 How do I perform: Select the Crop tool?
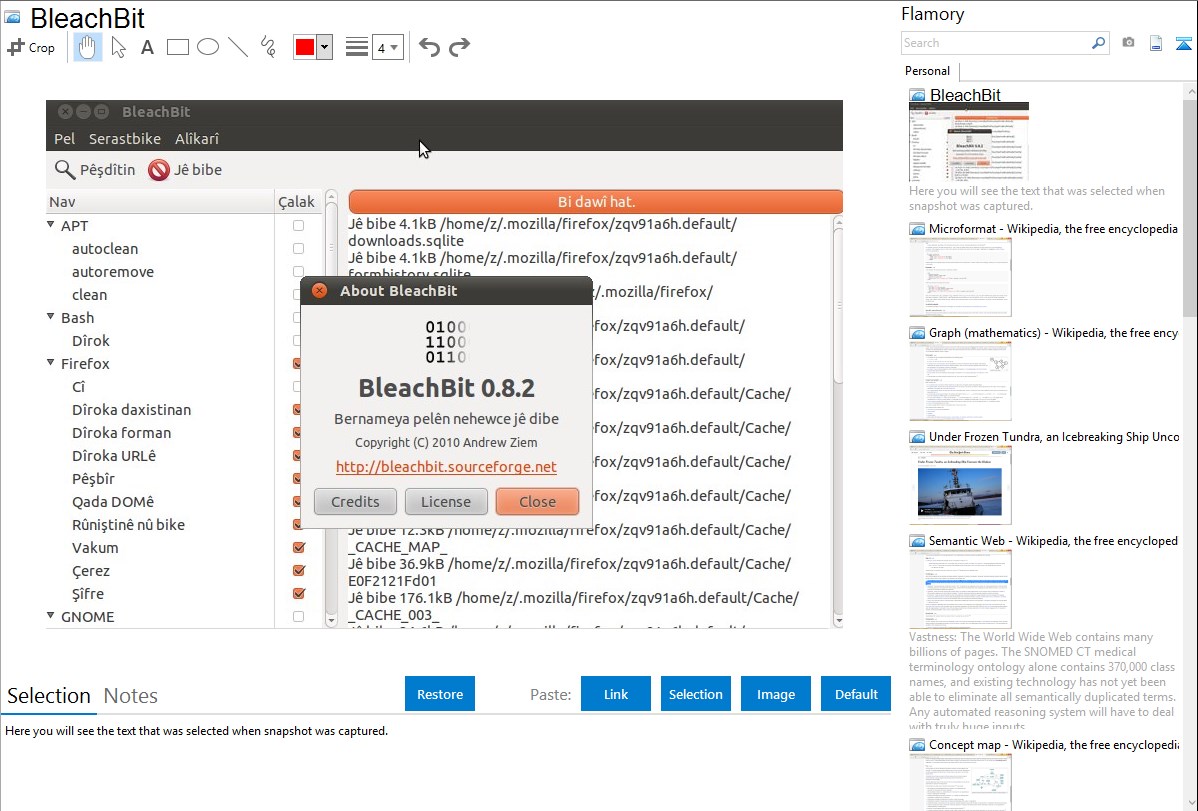[31, 47]
